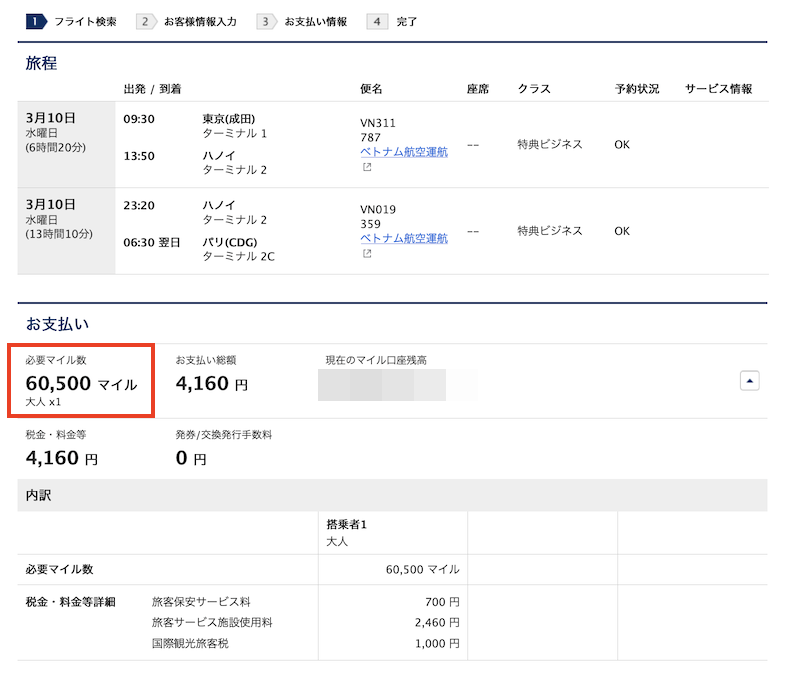
Task: Click サービス情報 column header
Action: click(x=719, y=89)
